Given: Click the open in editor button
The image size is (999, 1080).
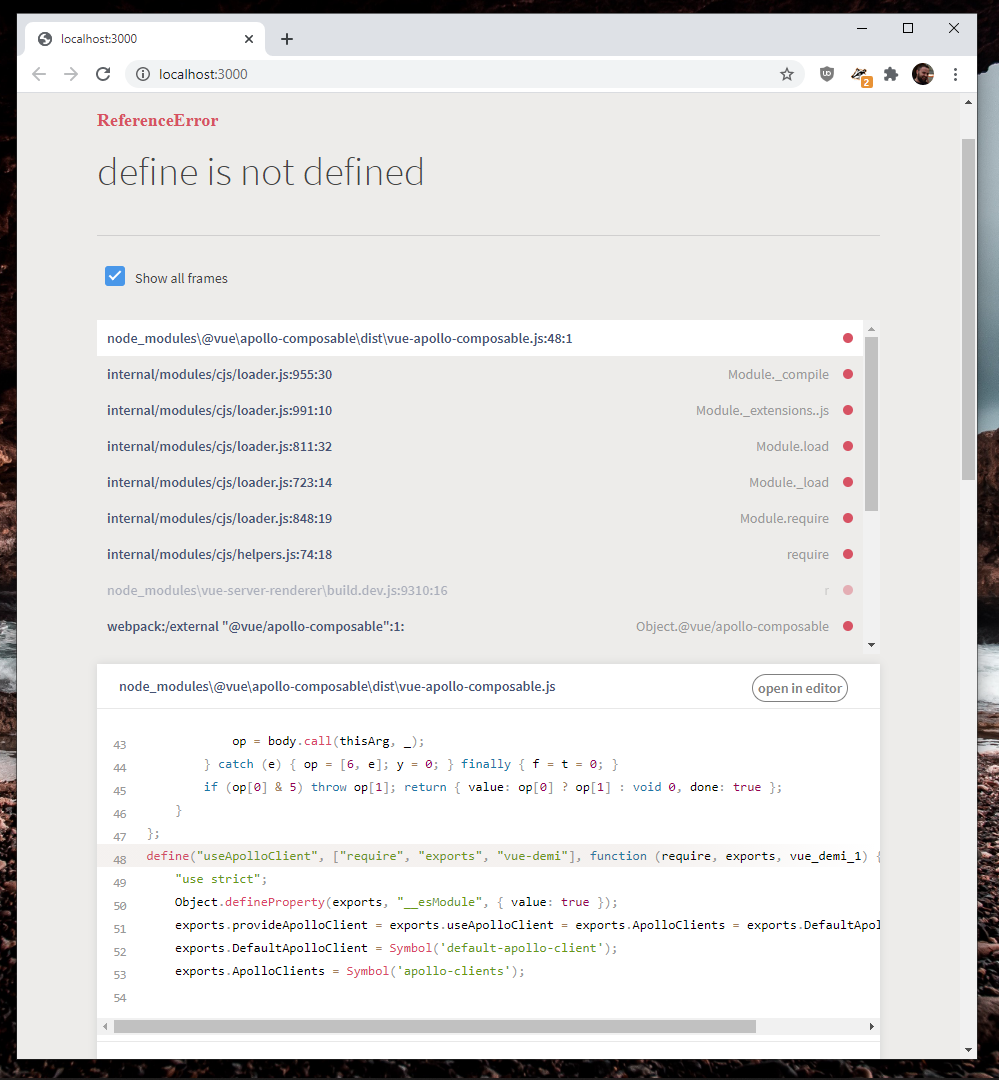Looking at the screenshot, I should 799,688.
